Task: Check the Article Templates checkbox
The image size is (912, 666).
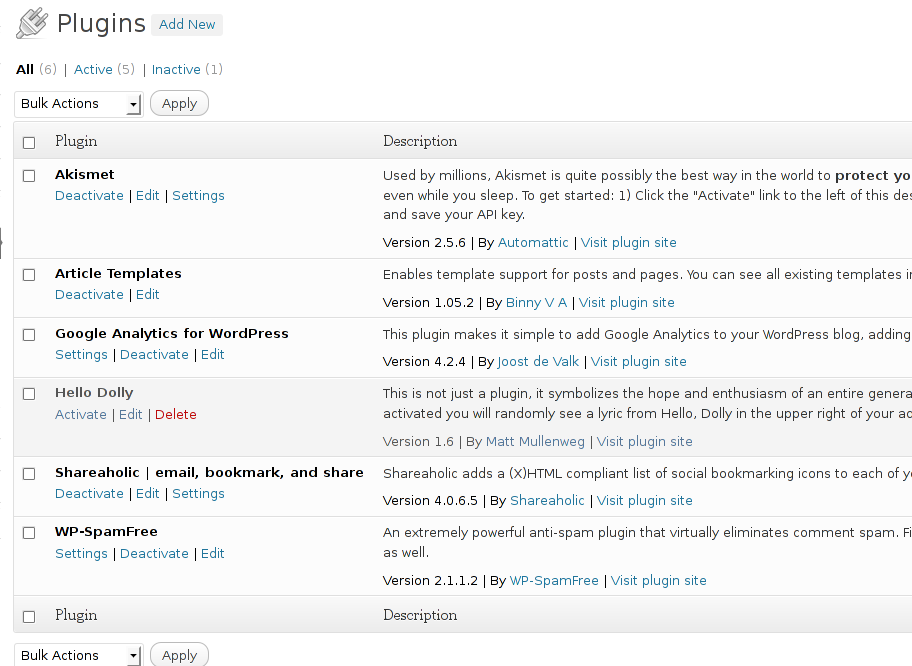Action: tap(29, 275)
